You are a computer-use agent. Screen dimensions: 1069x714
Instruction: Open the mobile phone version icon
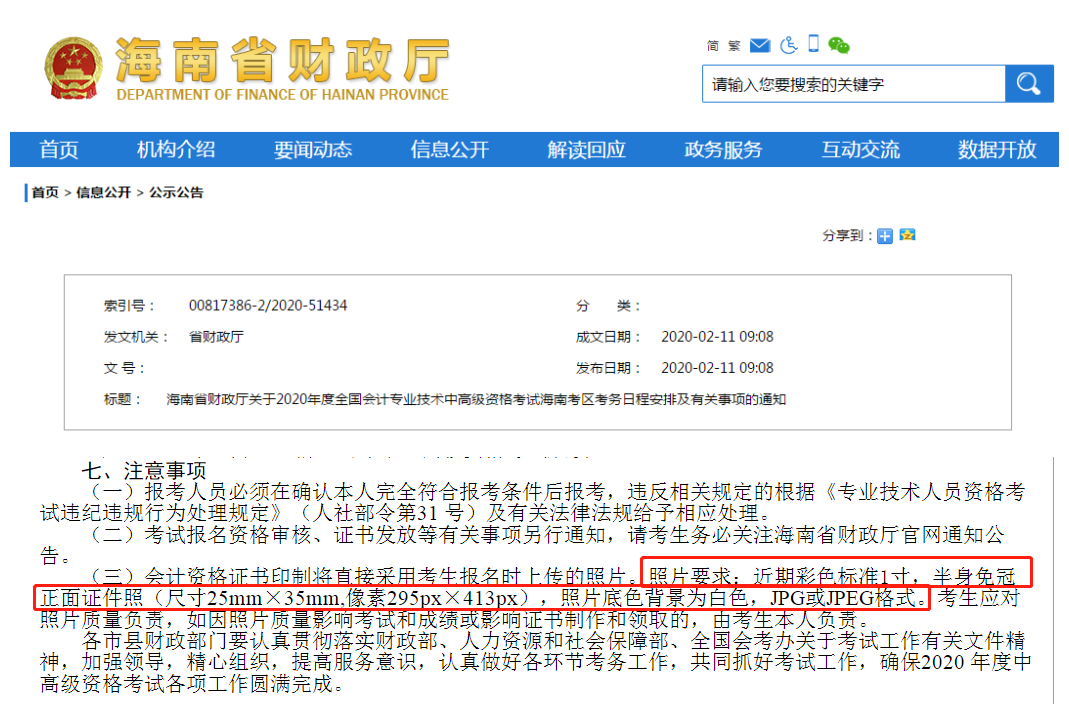click(814, 44)
